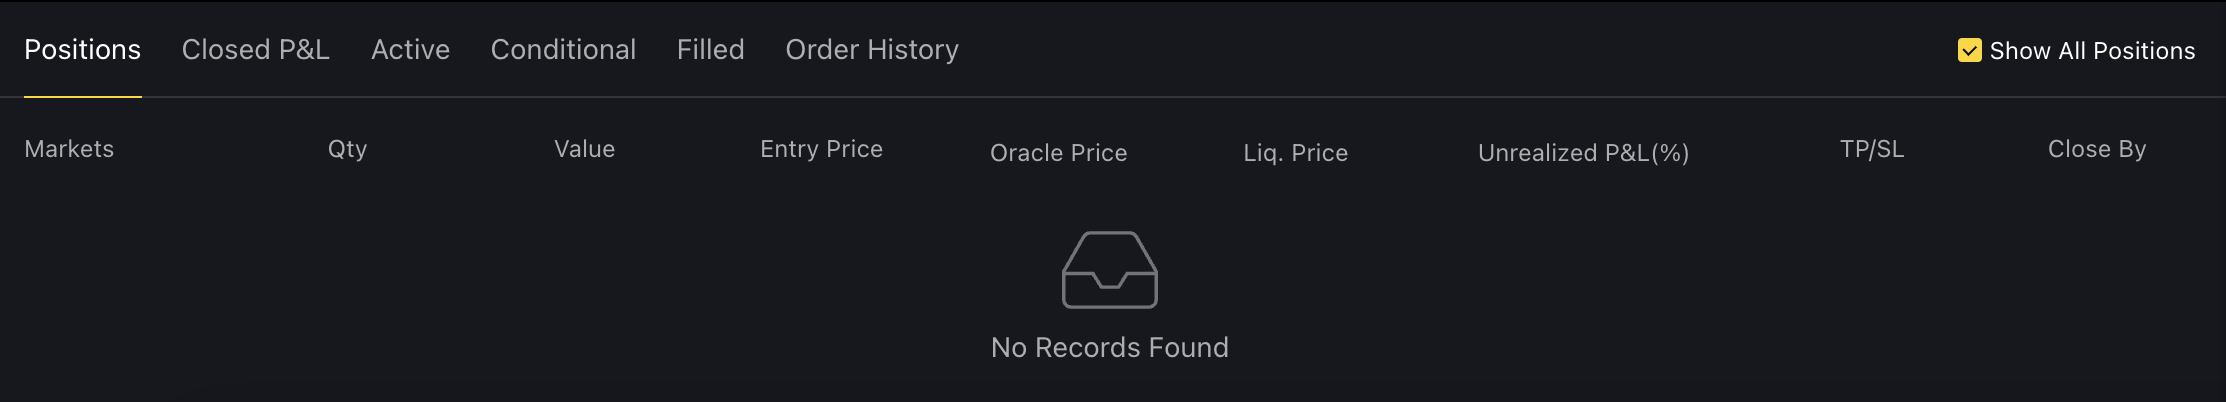Click the yellow checkmark box icon
The height and width of the screenshot is (402, 2226).
tap(1969, 50)
